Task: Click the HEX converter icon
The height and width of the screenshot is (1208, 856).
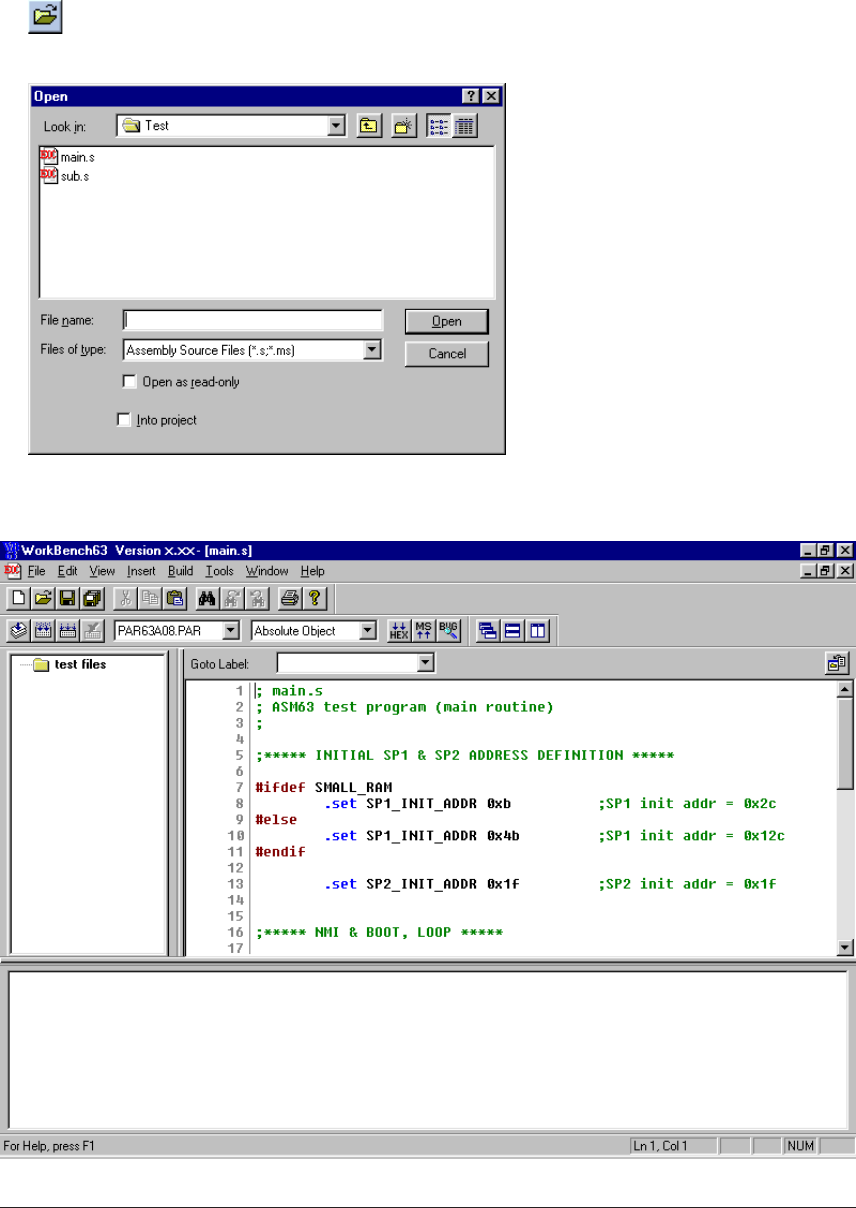Action: [399, 631]
